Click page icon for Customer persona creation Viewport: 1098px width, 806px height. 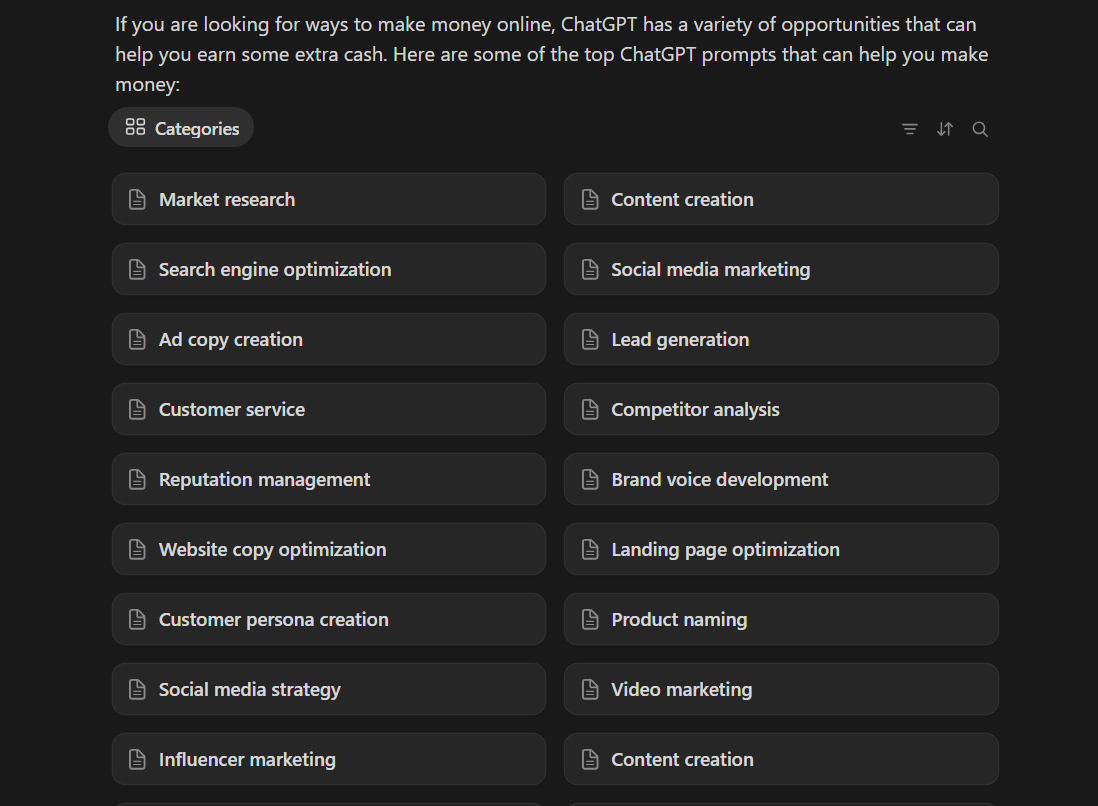pyautogui.click(x=137, y=620)
